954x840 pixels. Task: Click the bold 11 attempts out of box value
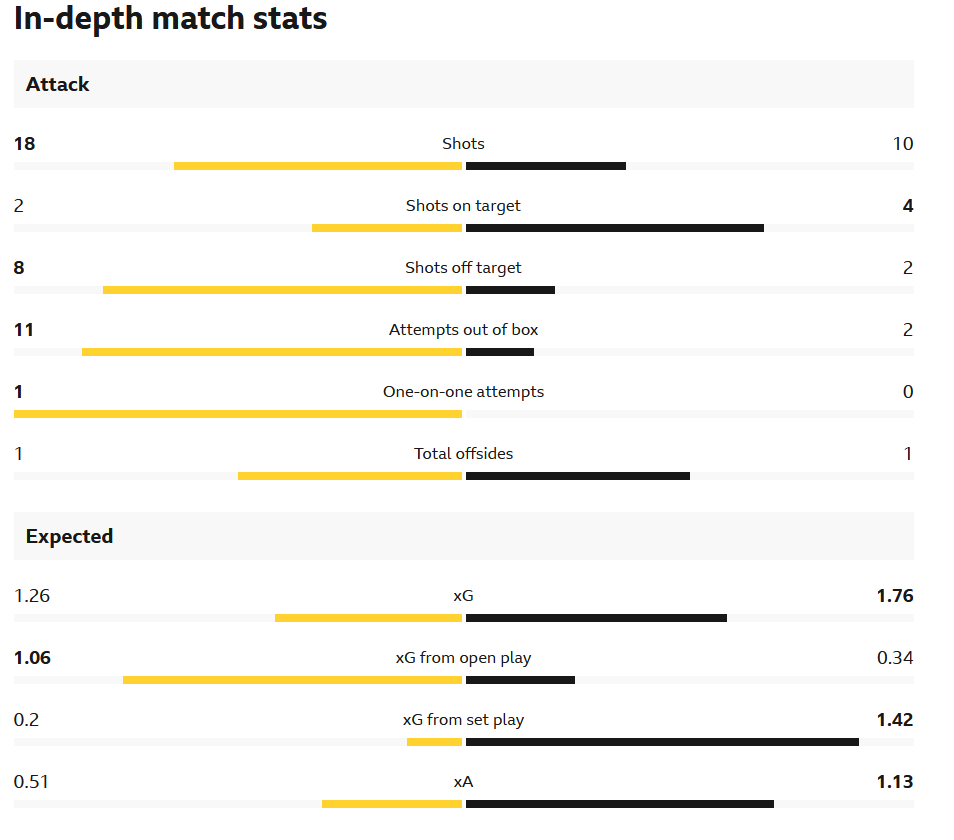(x=24, y=330)
